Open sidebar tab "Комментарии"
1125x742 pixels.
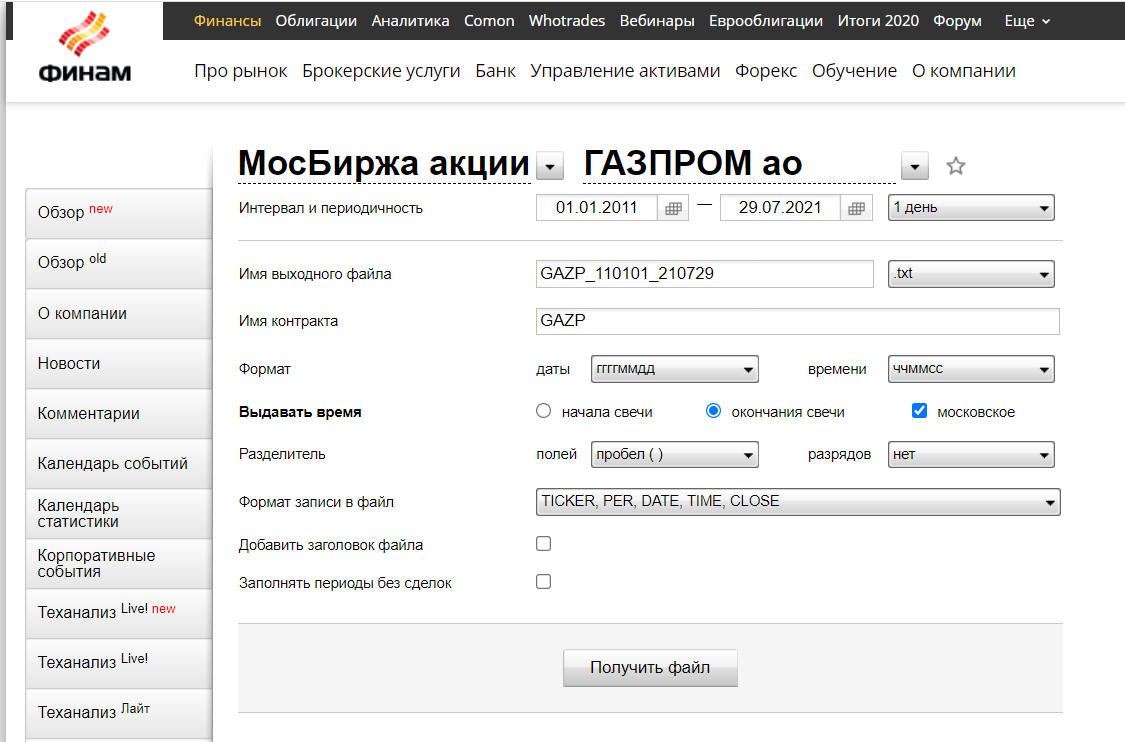point(119,414)
